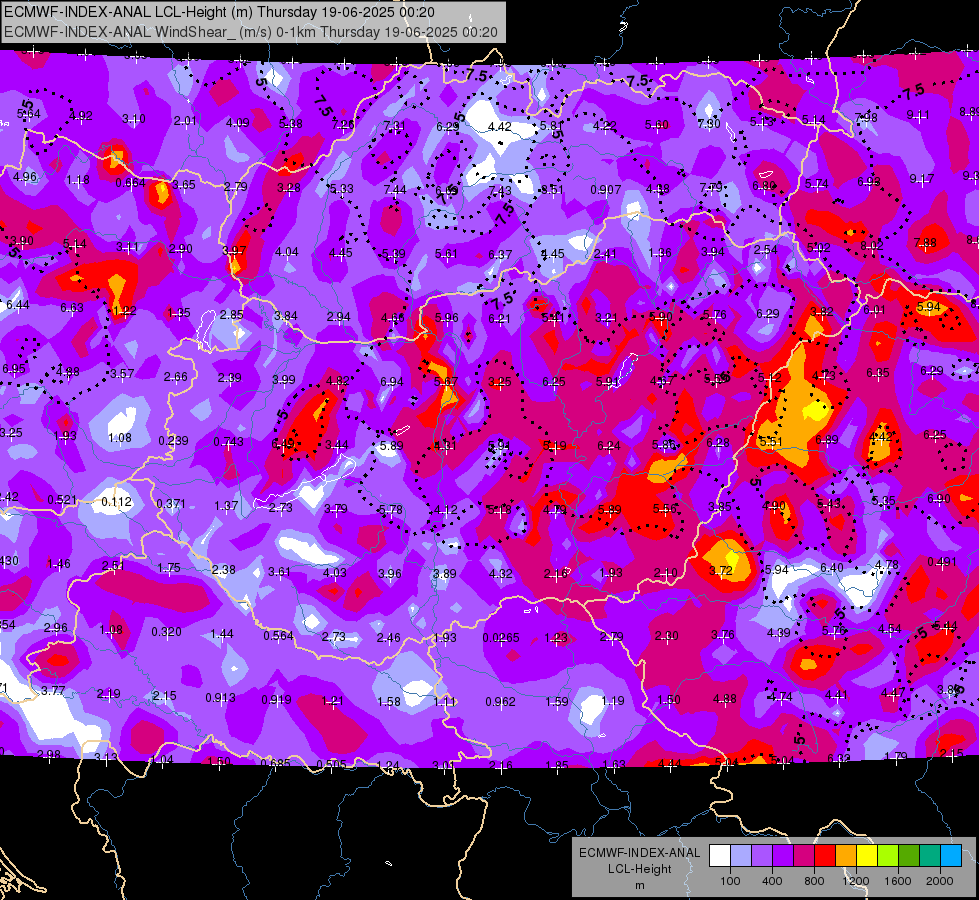Click the wind shear value '0.919'

[276, 699]
